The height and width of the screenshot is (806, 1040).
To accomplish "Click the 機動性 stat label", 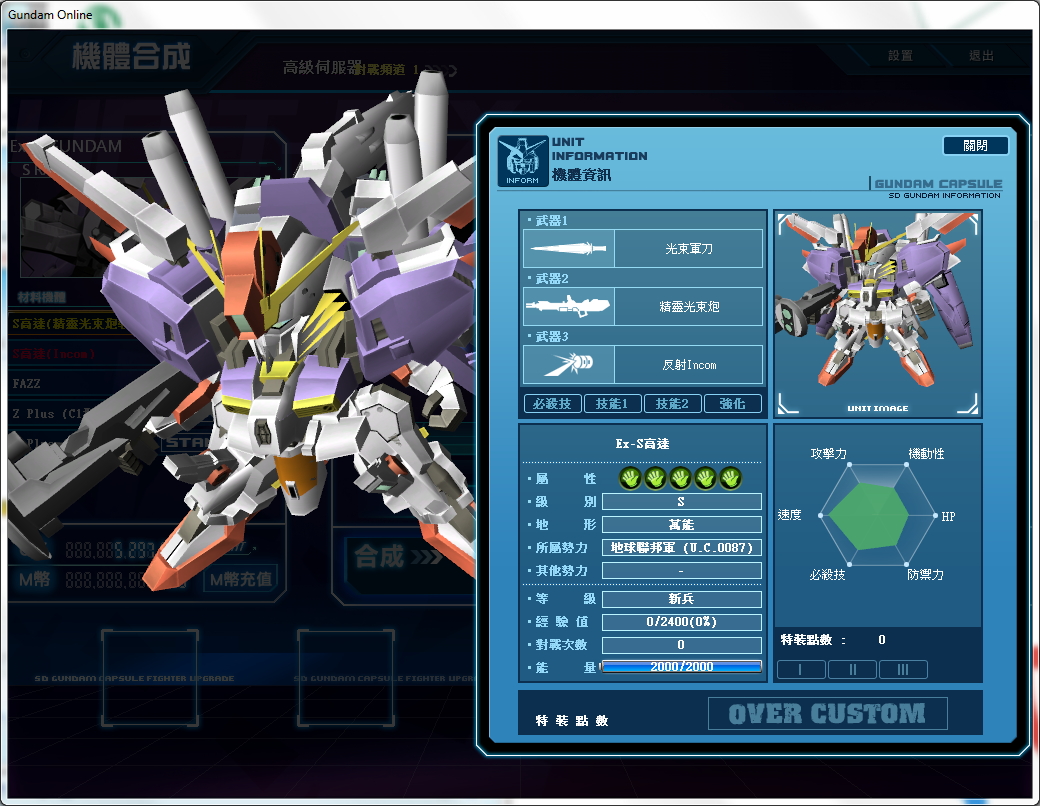I will pyautogui.click(x=926, y=454).
